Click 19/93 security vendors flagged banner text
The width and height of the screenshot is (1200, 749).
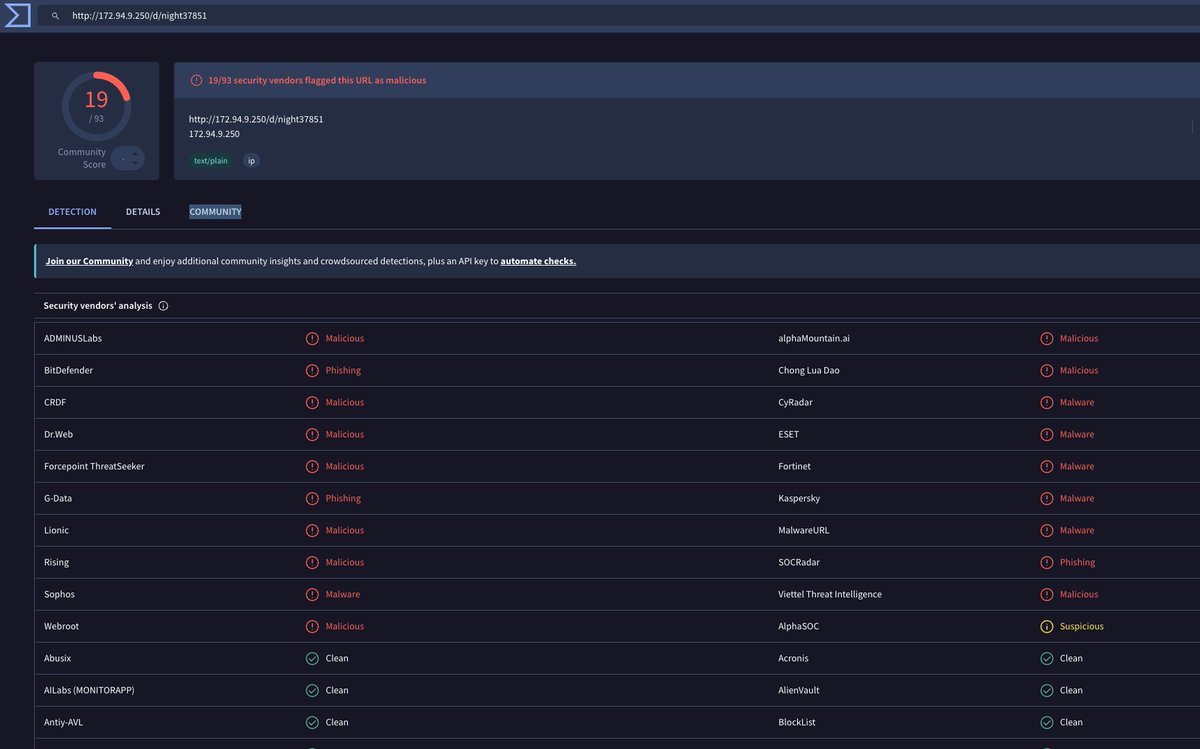pos(317,80)
